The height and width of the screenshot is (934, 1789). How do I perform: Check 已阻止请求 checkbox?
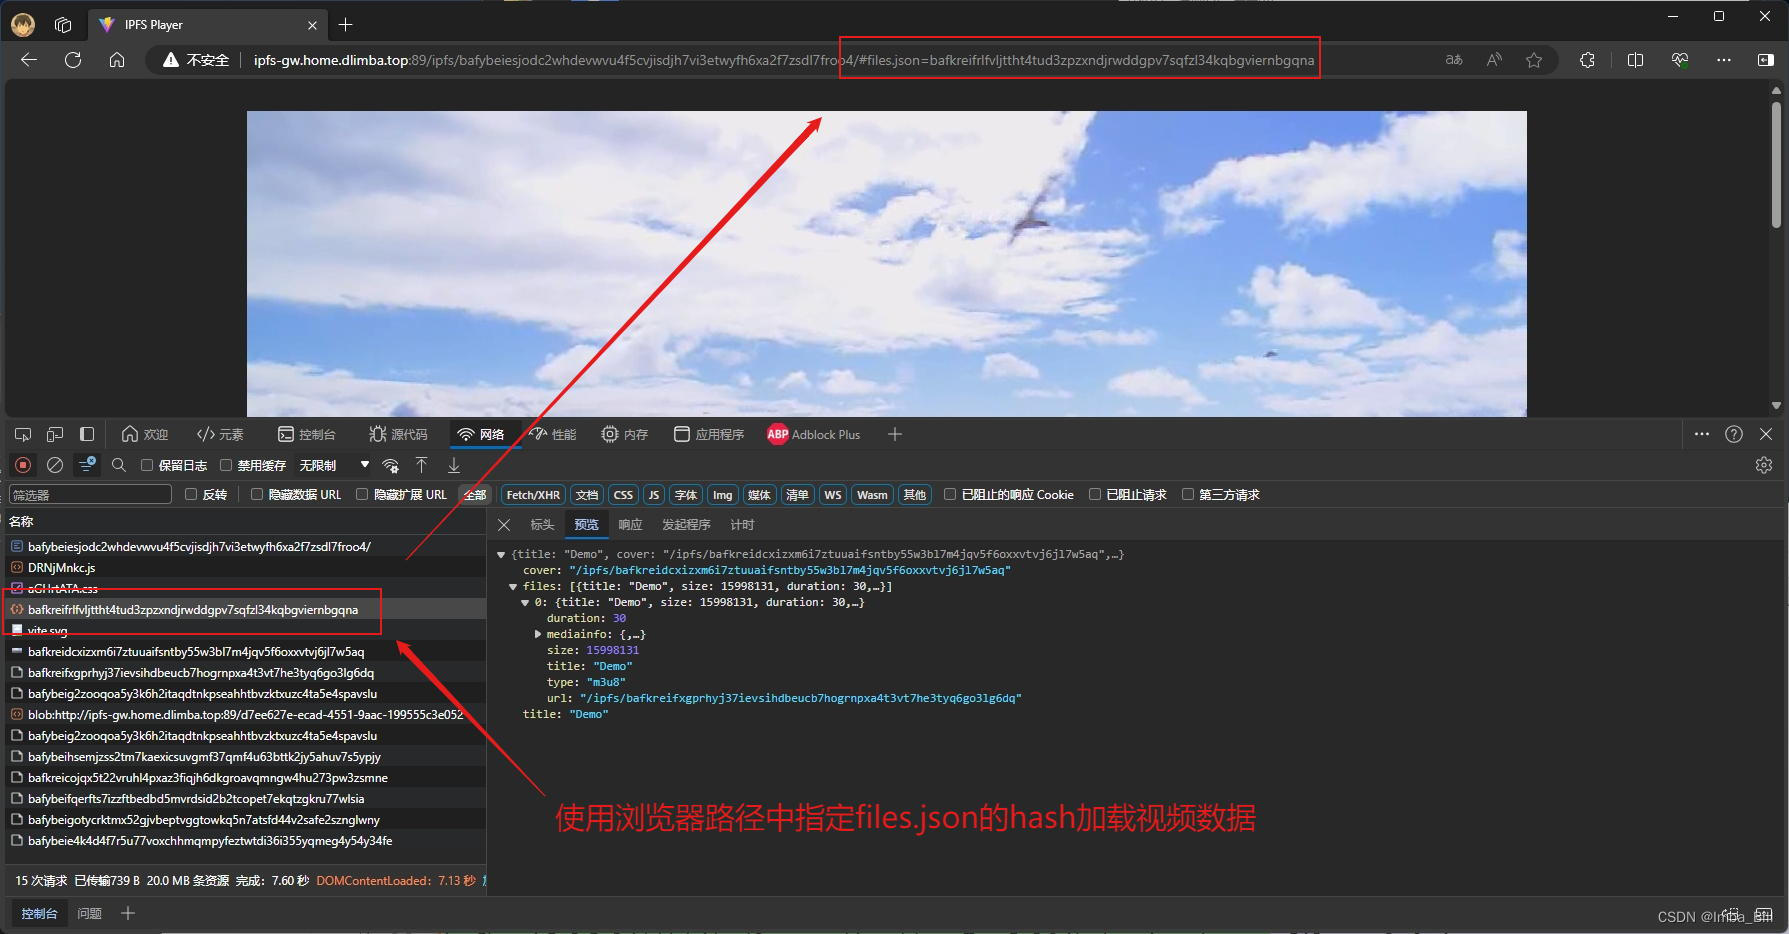coord(1095,494)
